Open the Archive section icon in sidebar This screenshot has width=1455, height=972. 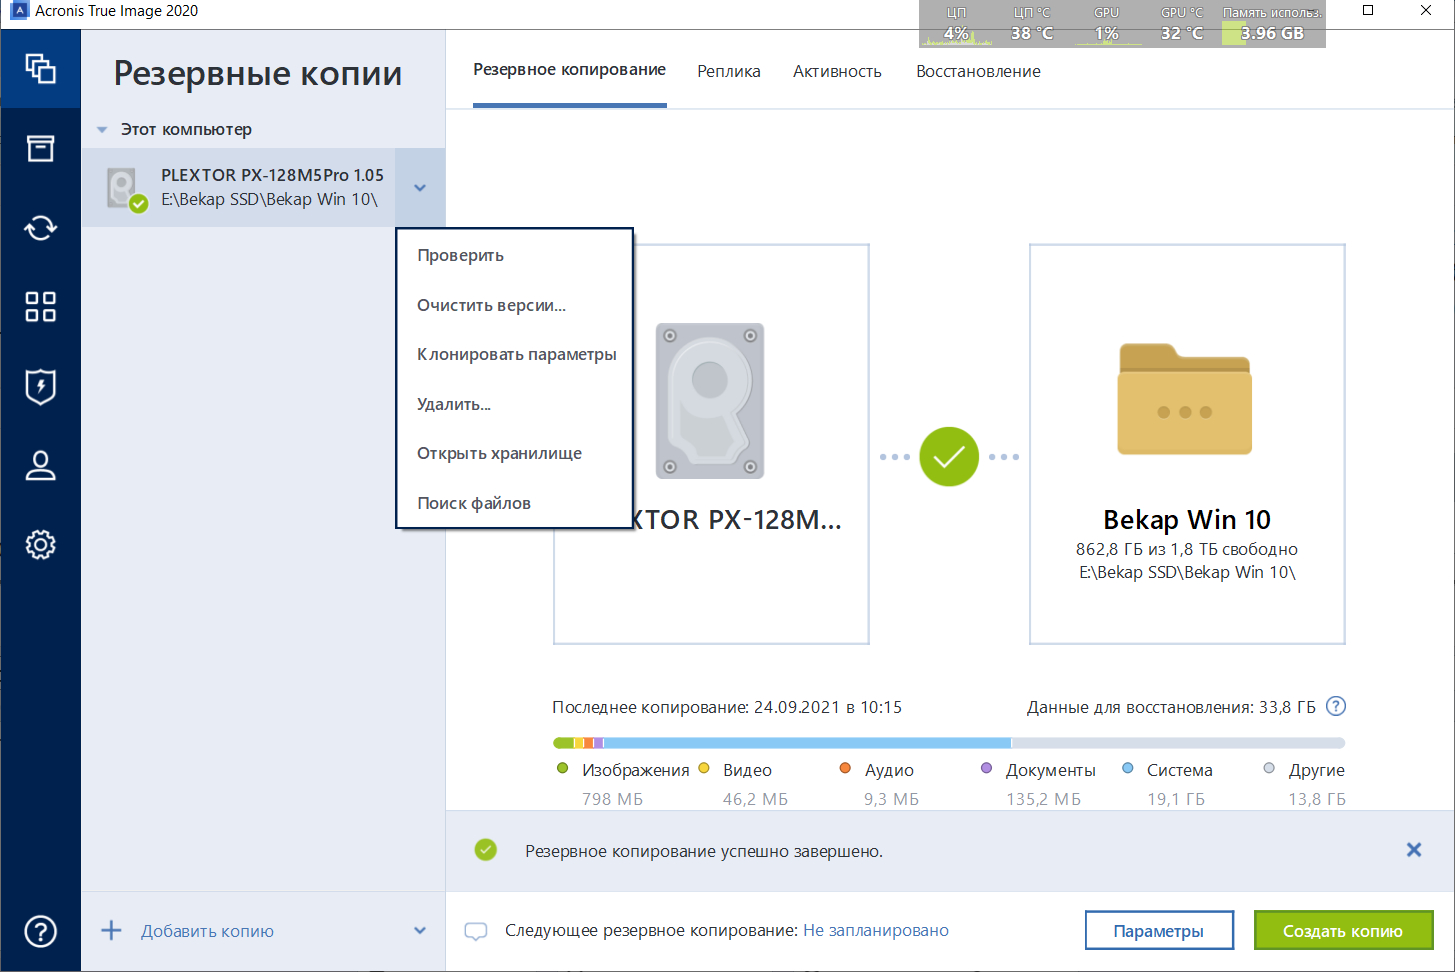(x=40, y=148)
